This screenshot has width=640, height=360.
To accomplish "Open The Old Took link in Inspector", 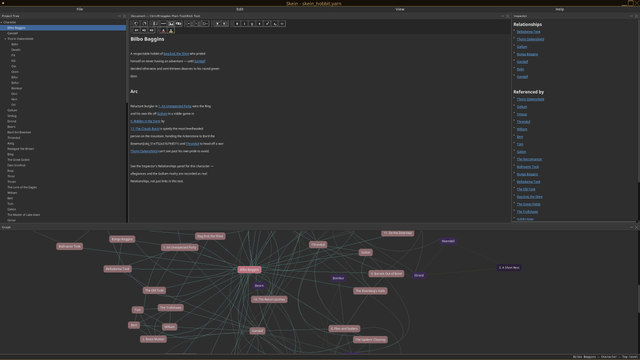I will tap(526, 189).
